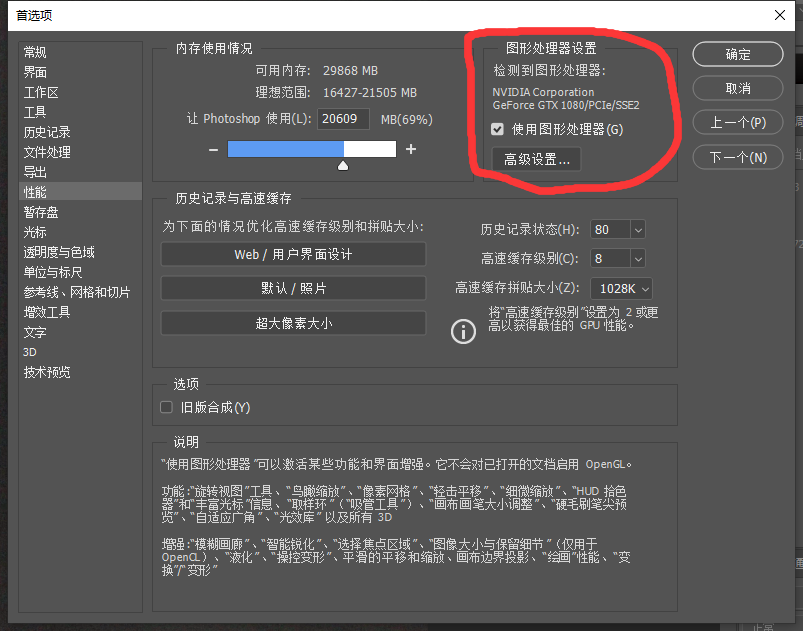Confirm settings with the 确定 button
This screenshot has width=803, height=631.
tap(737, 54)
